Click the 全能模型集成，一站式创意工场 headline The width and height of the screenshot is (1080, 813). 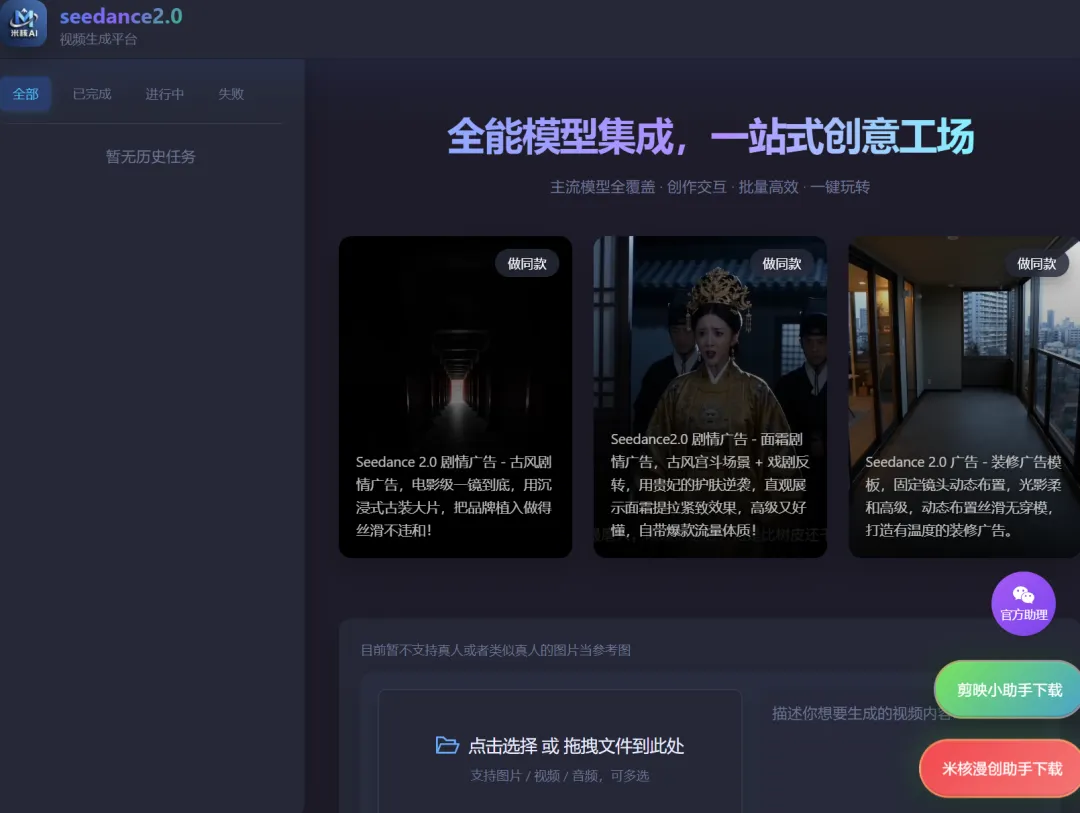pyautogui.click(x=710, y=136)
